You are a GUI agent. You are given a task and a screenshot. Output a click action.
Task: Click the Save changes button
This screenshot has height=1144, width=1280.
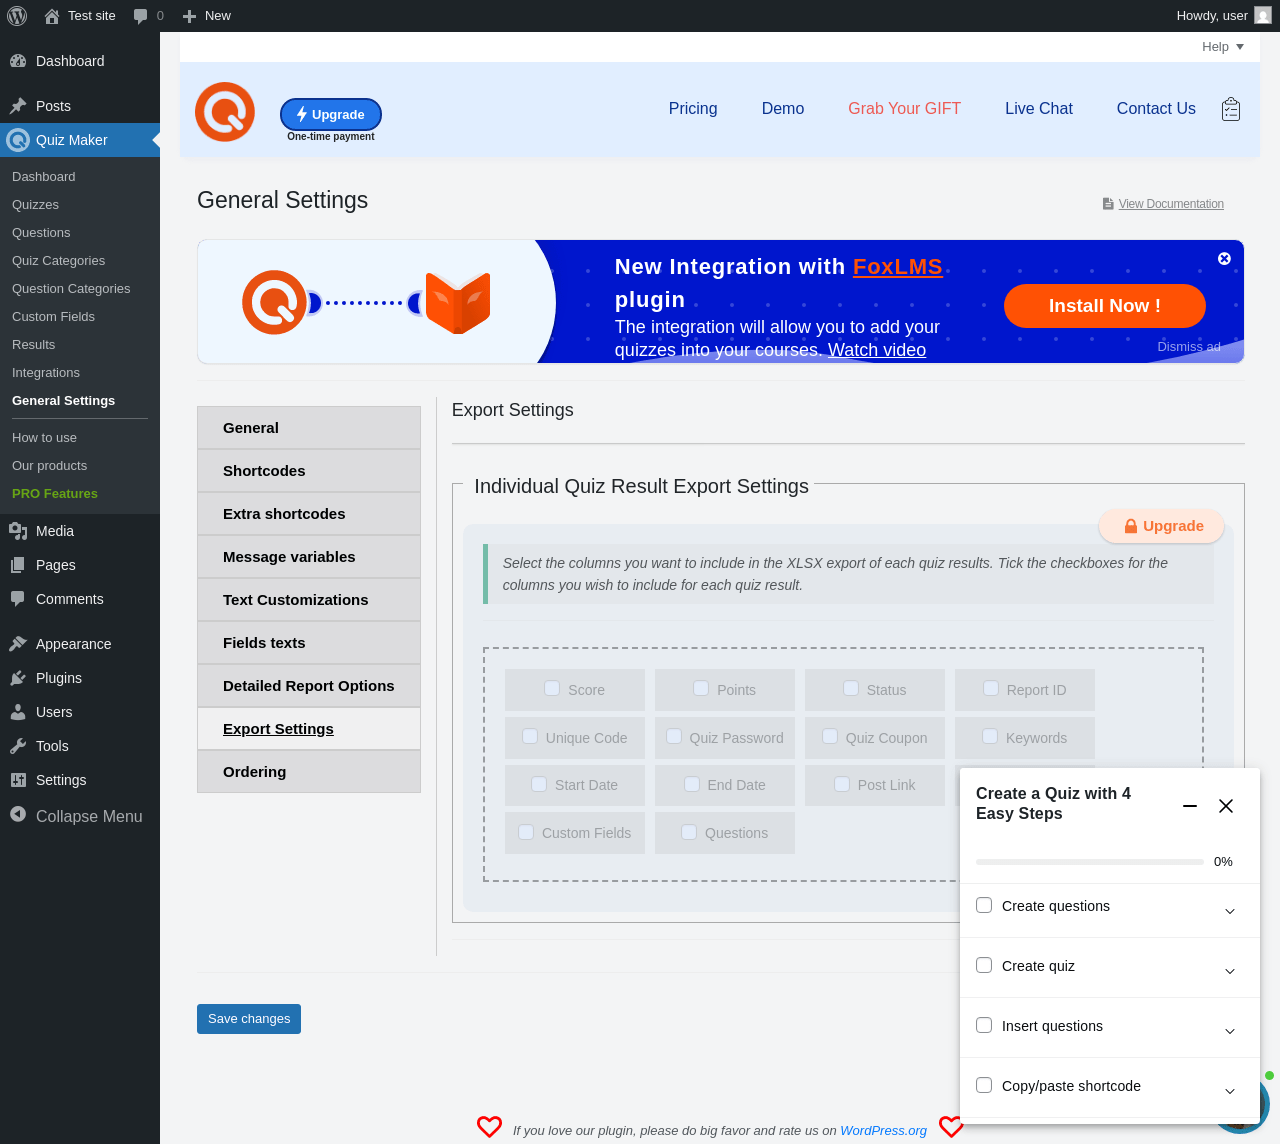pos(249,1019)
